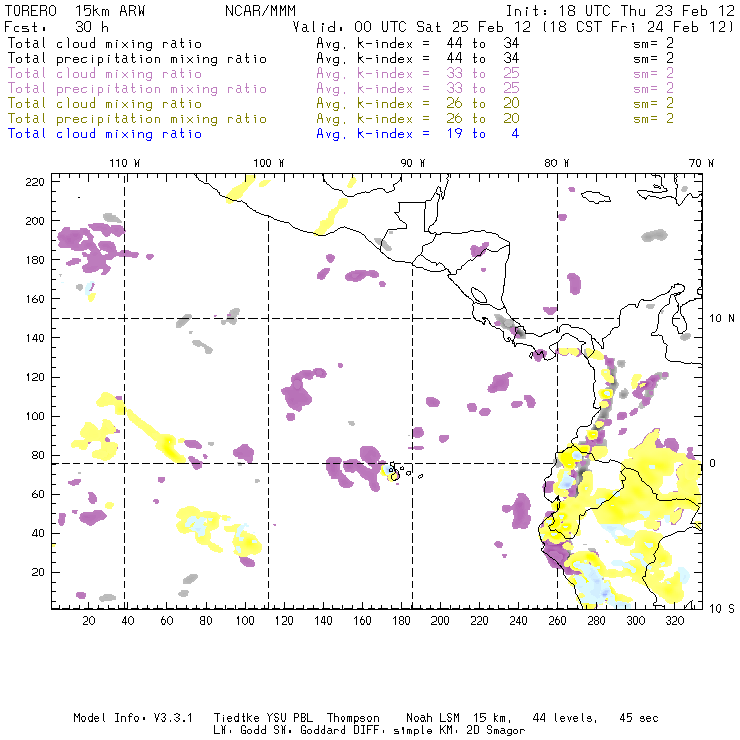Image resolution: width=740 pixels, height=740 pixels.
Task: Click the 'TORERO 15km ARW' title text
Action: [x=75, y=11]
